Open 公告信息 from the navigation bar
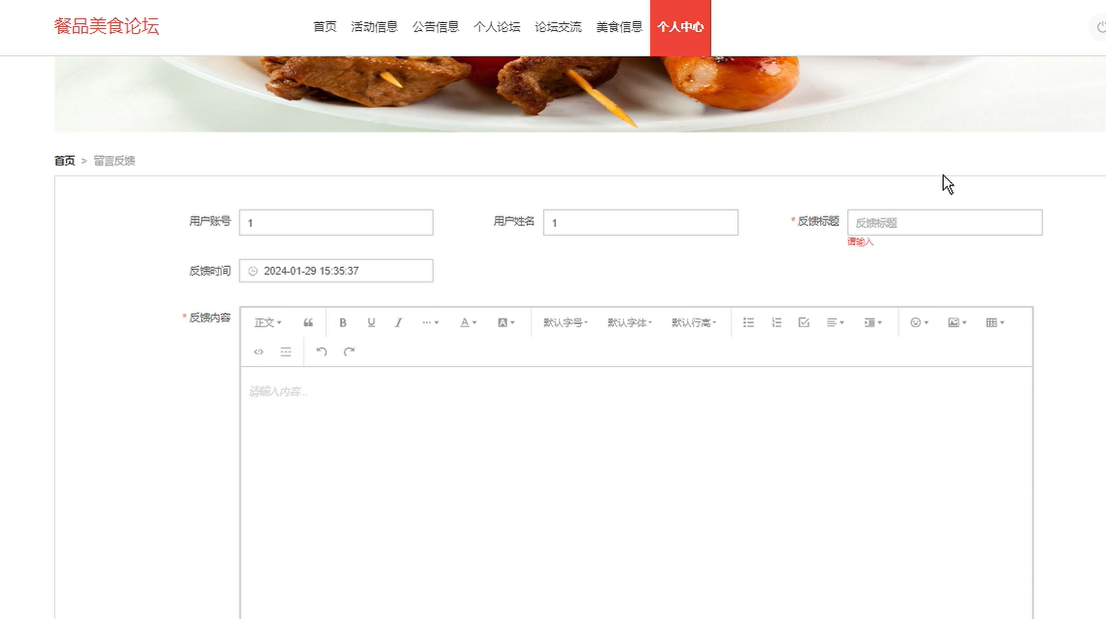Image resolution: width=1106 pixels, height=619 pixels. pos(435,27)
